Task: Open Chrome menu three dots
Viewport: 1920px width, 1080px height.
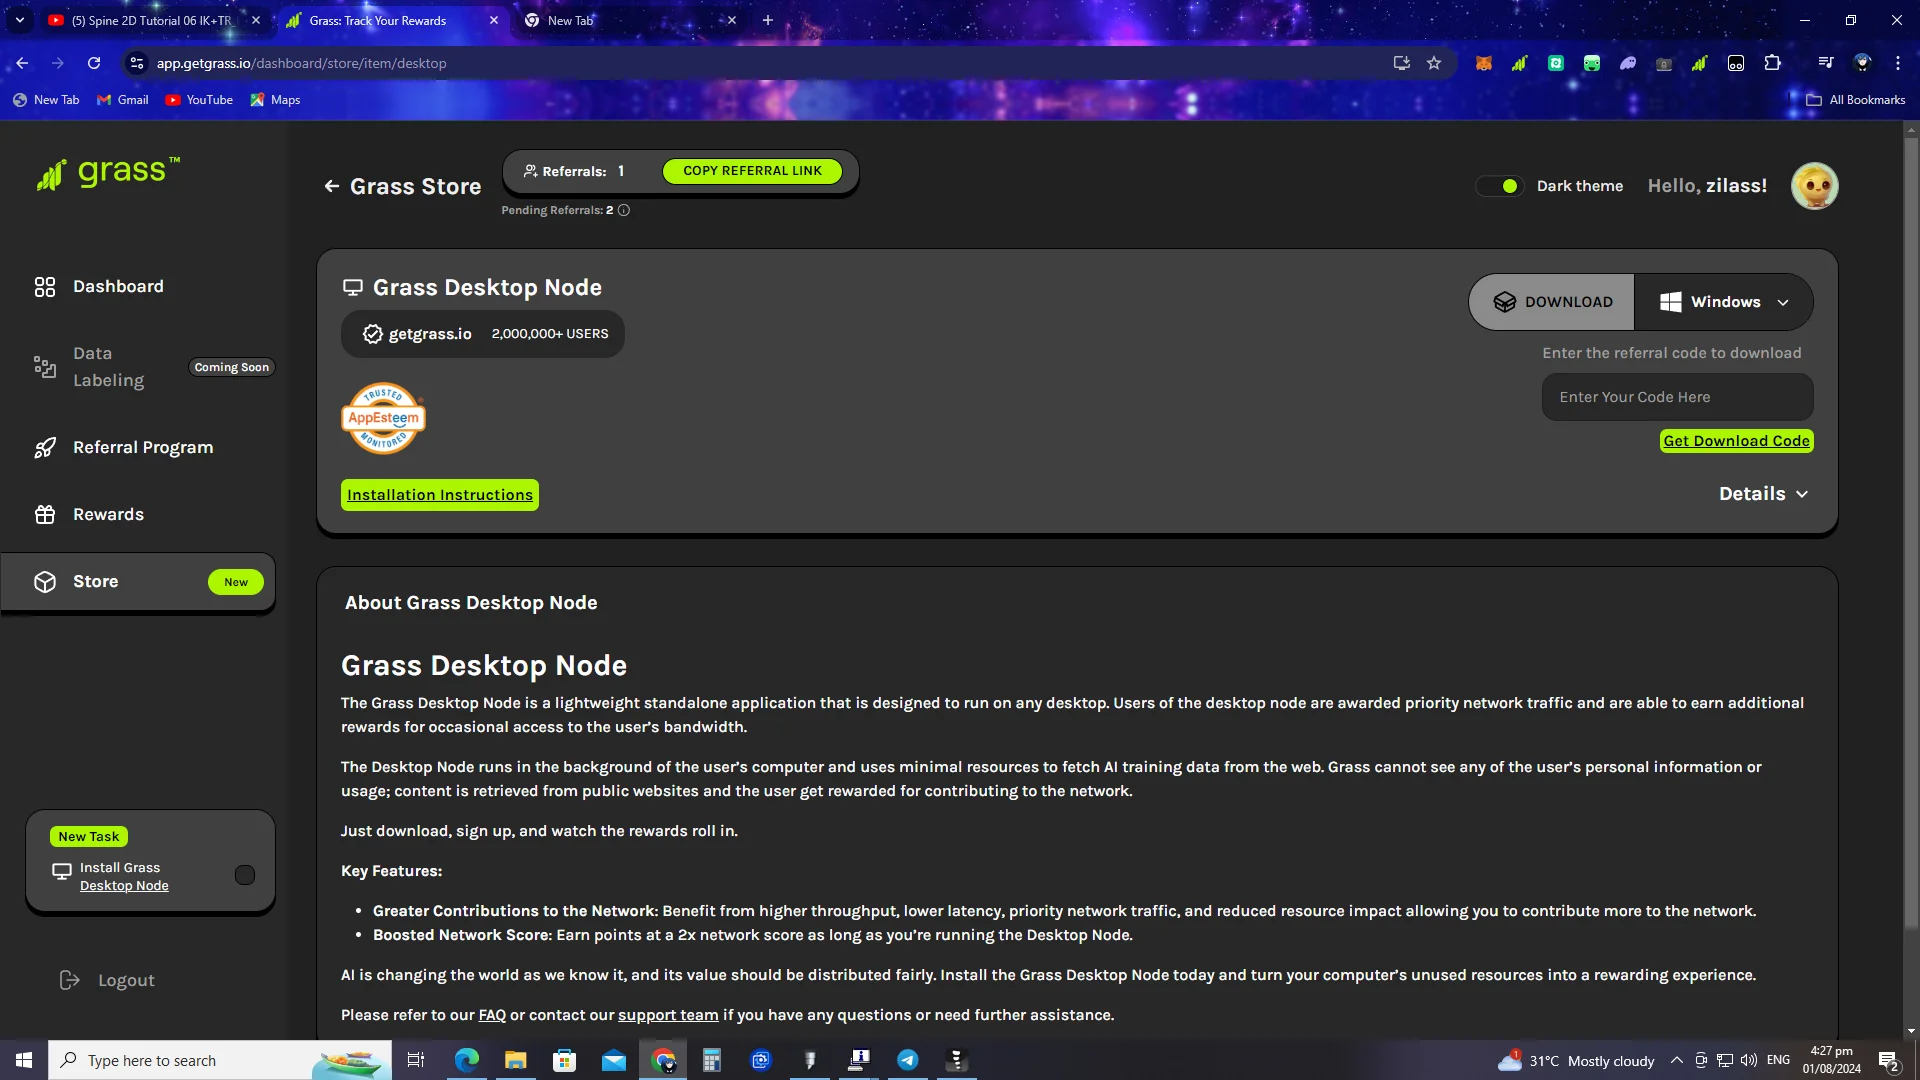Action: [1898, 63]
